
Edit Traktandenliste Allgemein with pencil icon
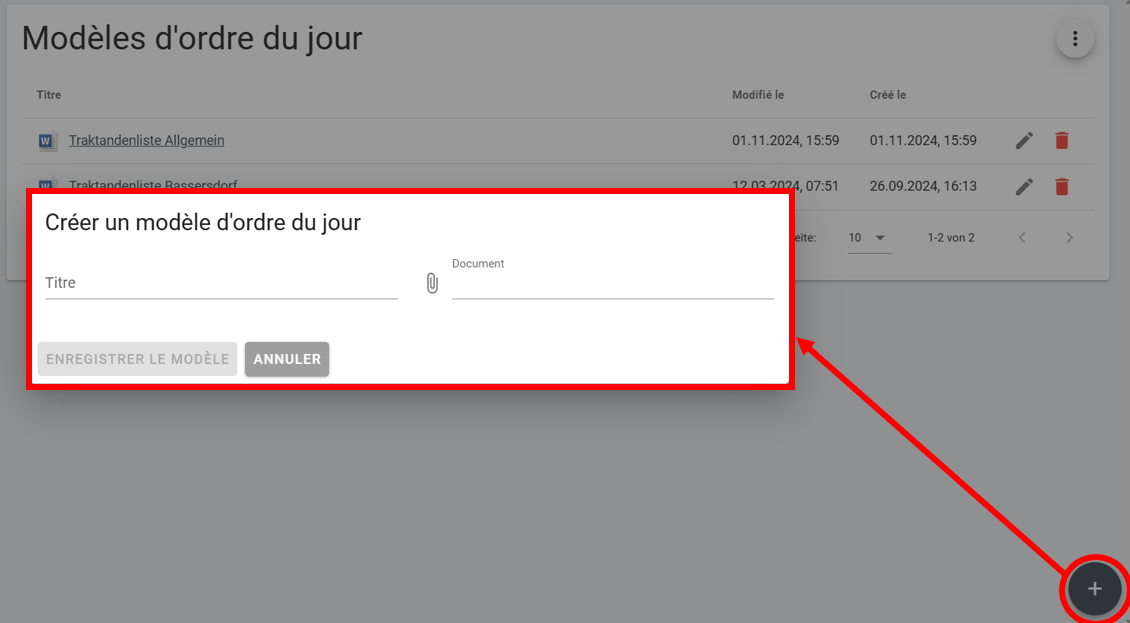1024,141
